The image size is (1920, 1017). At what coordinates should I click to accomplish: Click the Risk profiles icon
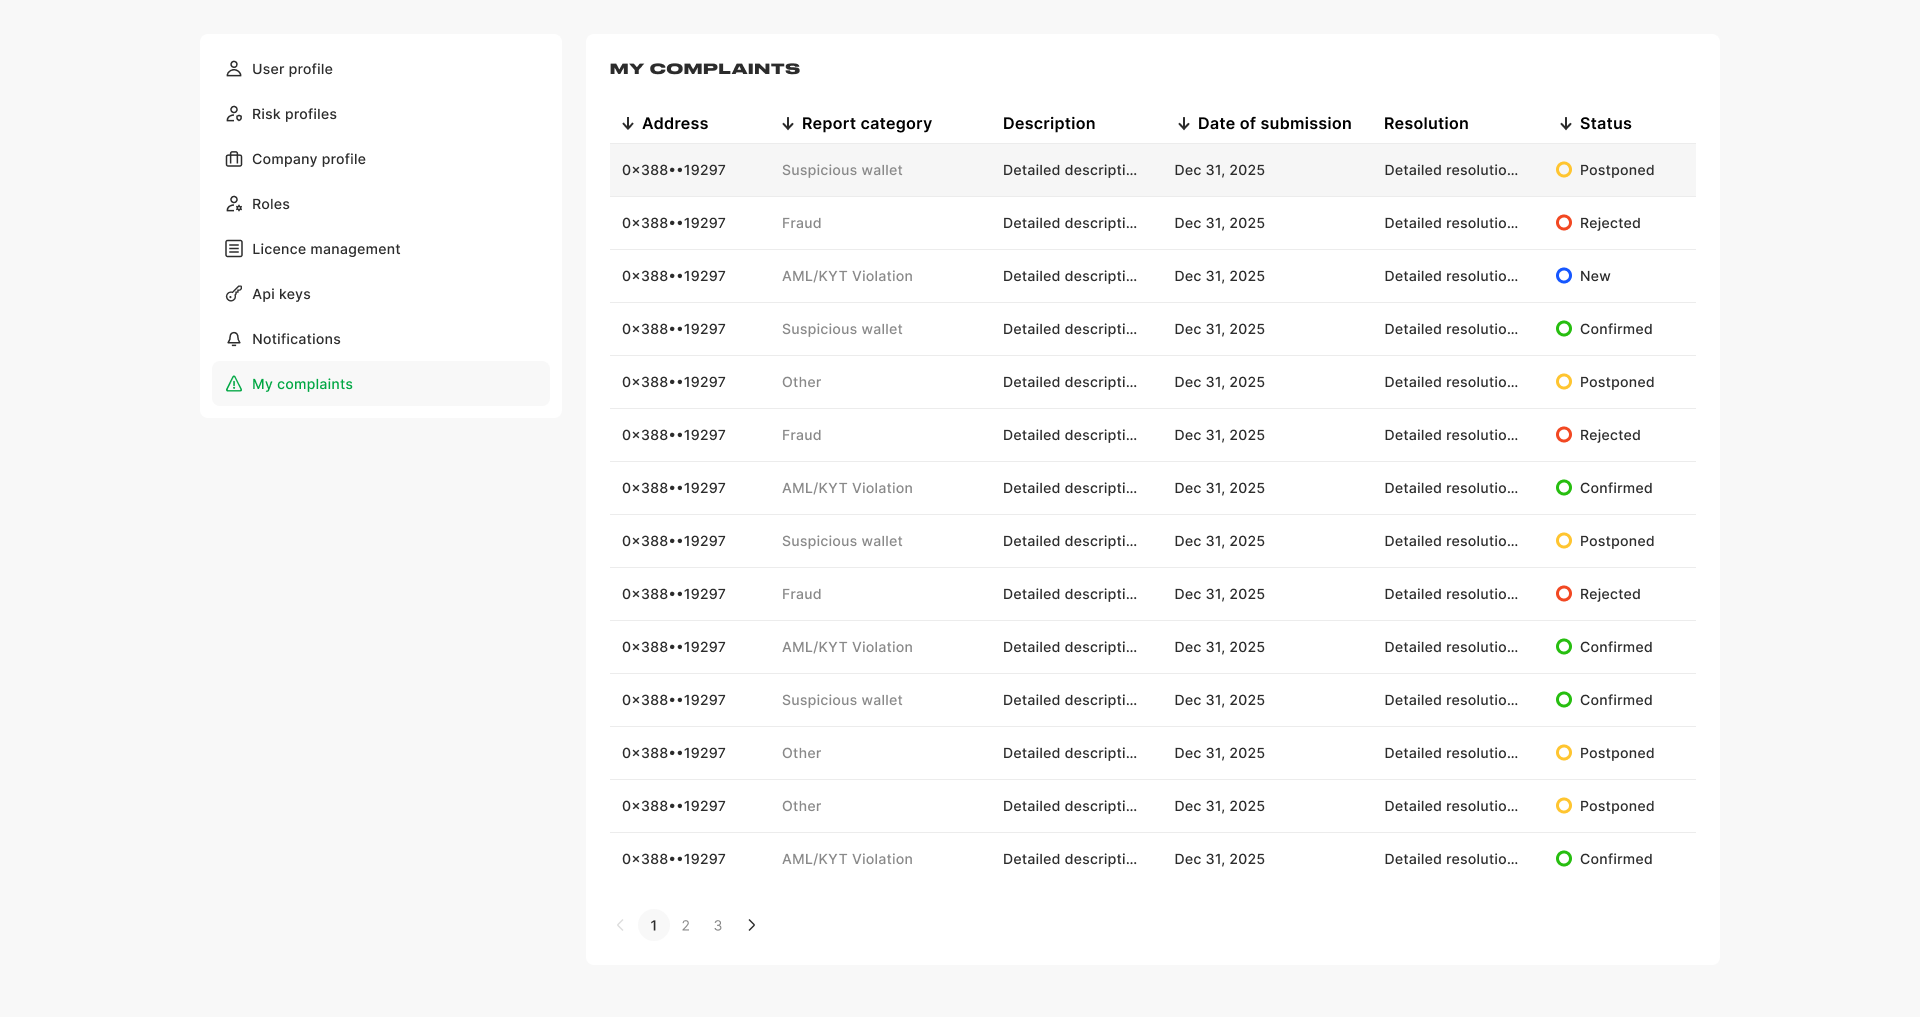pyautogui.click(x=234, y=114)
